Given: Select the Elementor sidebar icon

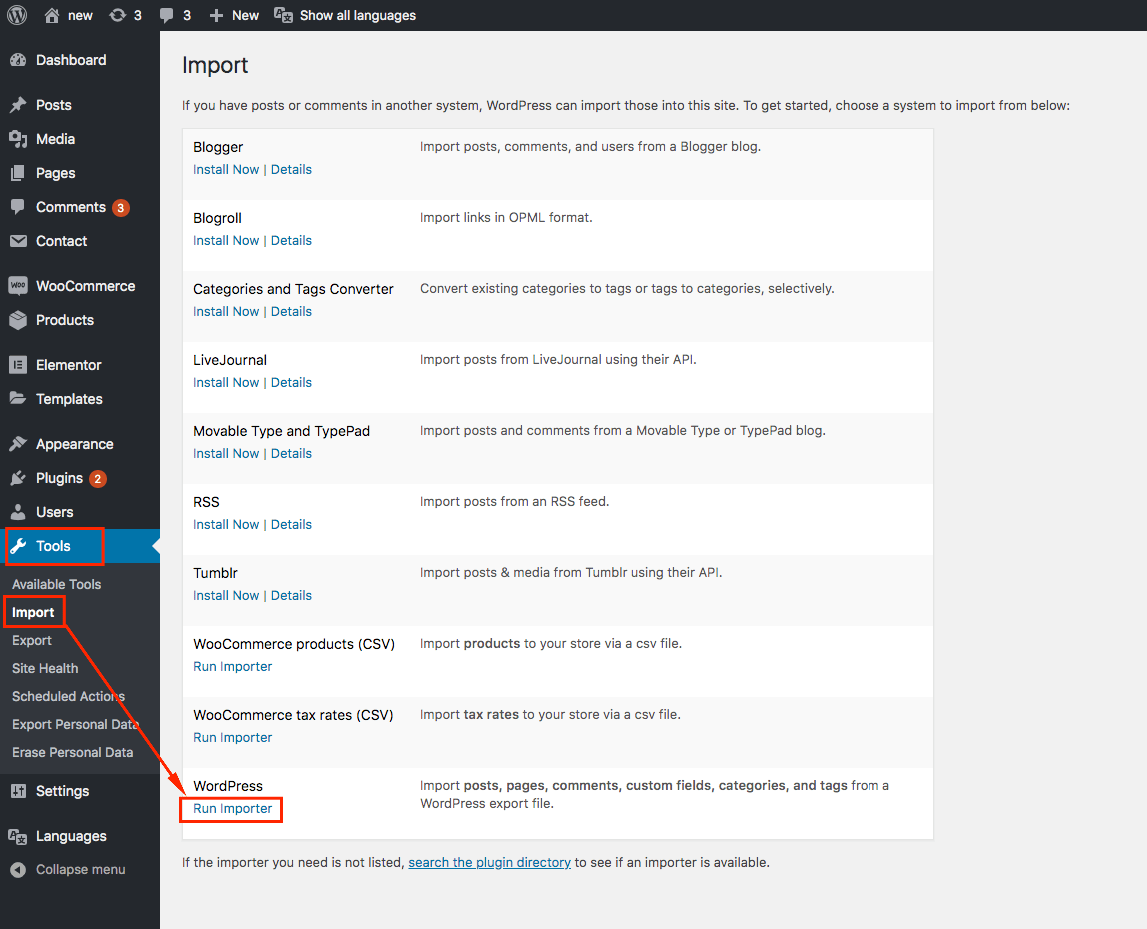Looking at the screenshot, I should point(18,365).
